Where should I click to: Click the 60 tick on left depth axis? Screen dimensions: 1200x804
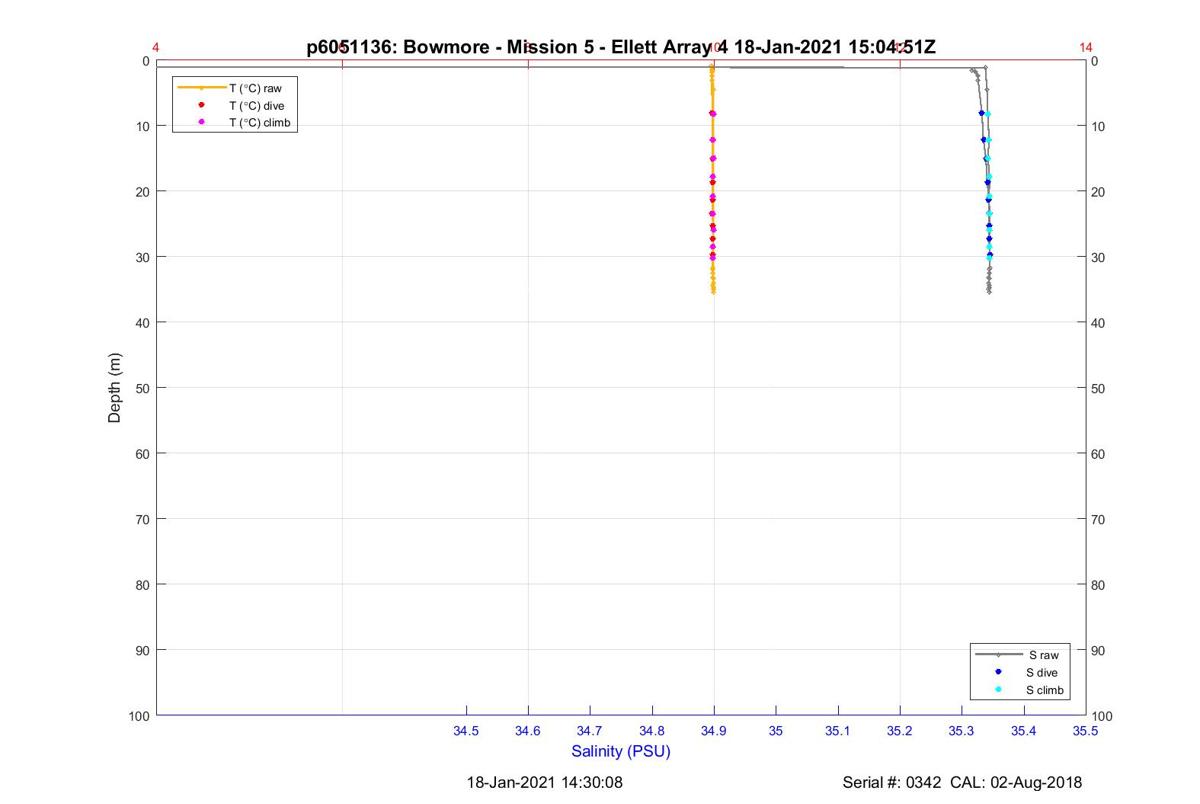[142, 453]
